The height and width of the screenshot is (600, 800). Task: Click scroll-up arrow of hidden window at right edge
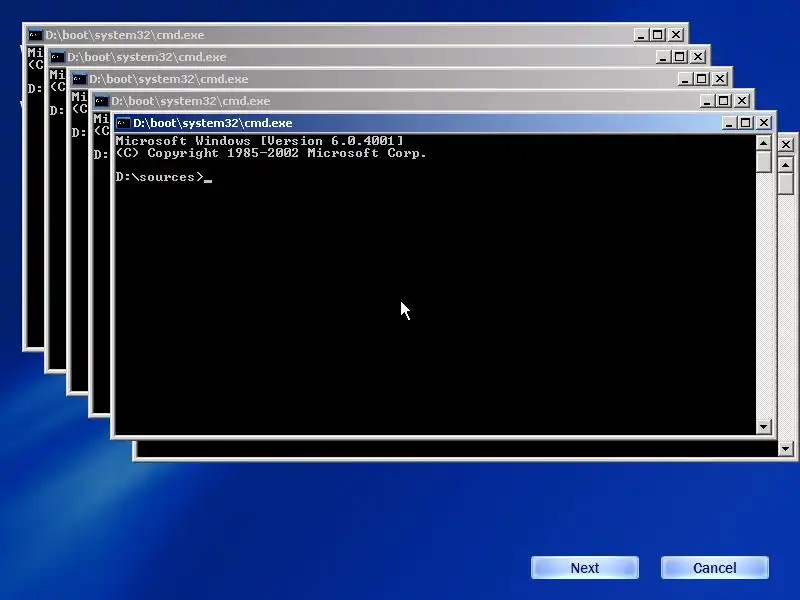pyautogui.click(x=786, y=165)
